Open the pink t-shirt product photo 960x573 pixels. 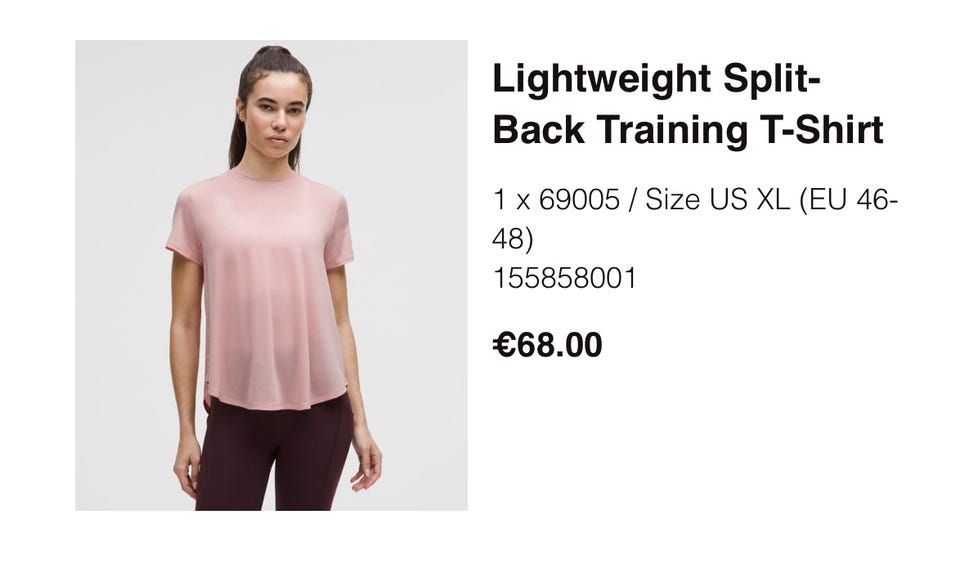271,275
